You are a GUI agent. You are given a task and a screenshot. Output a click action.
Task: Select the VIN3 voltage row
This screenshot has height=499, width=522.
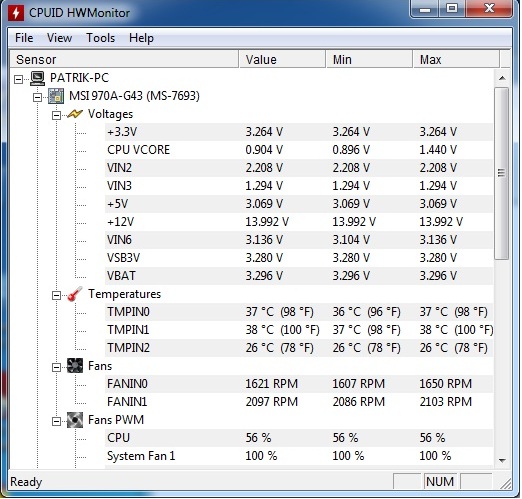(299, 186)
